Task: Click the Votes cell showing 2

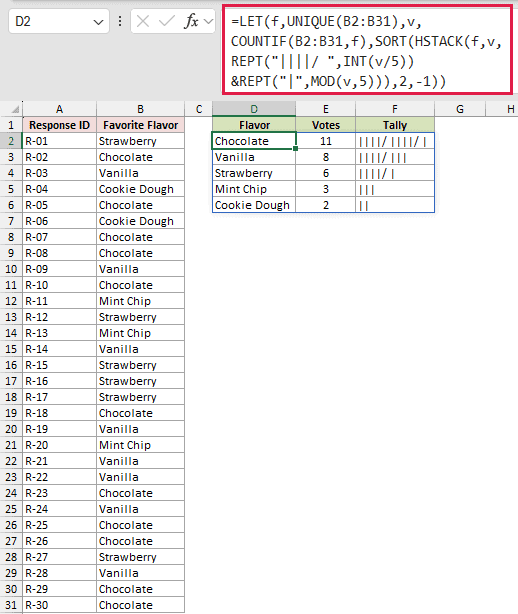Action: (326, 205)
